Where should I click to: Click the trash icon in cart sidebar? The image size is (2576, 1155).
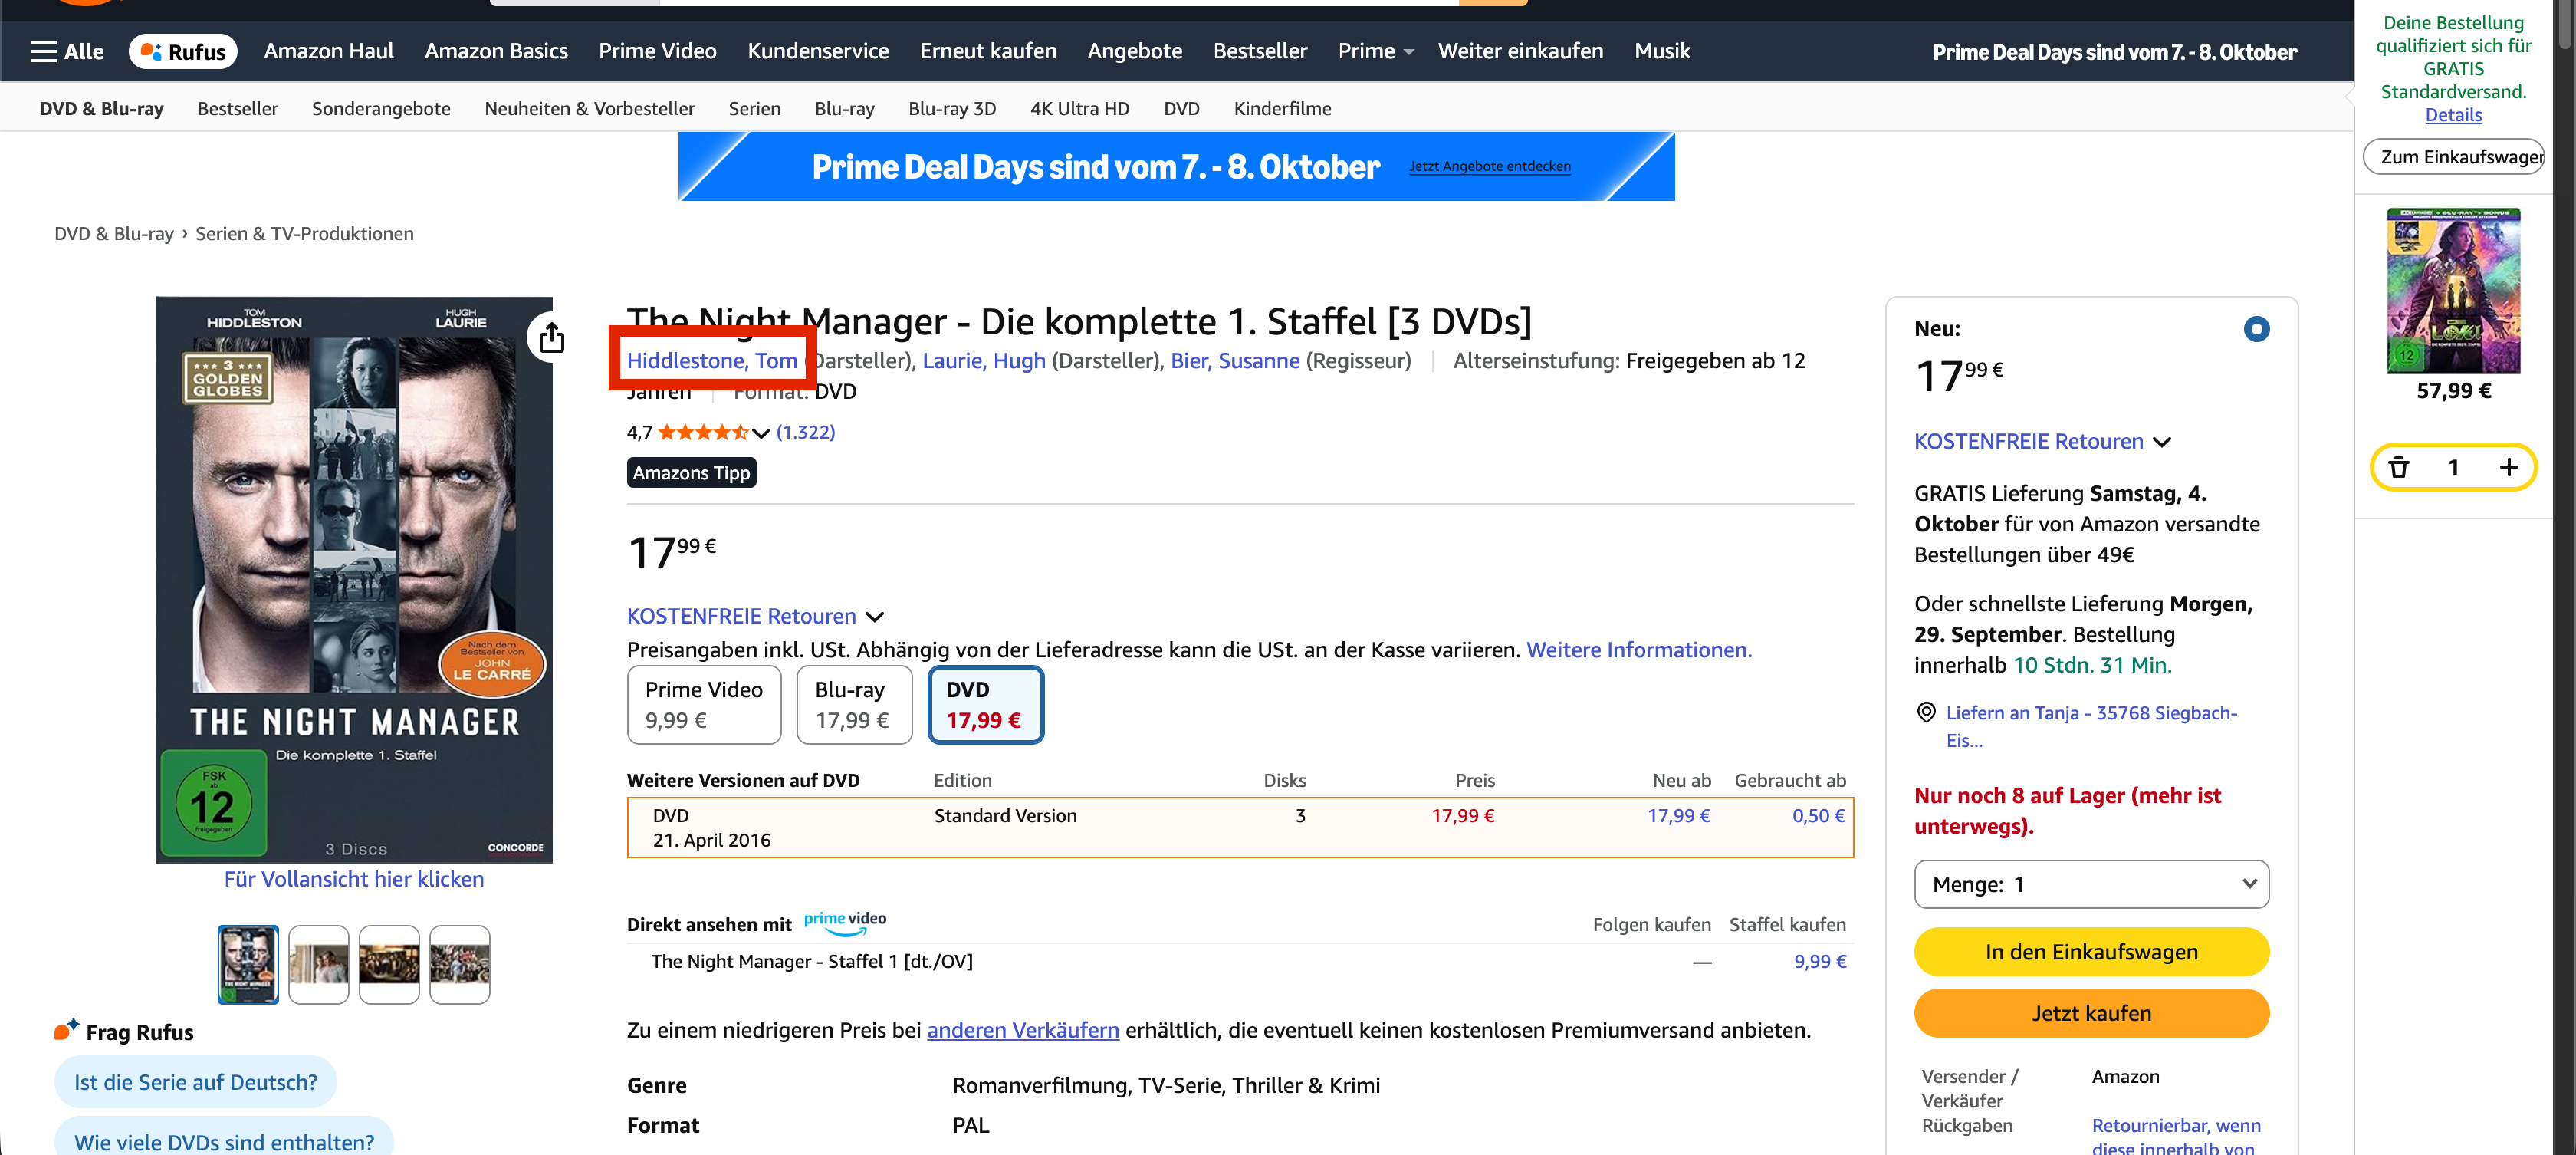click(x=2398, y=467)
